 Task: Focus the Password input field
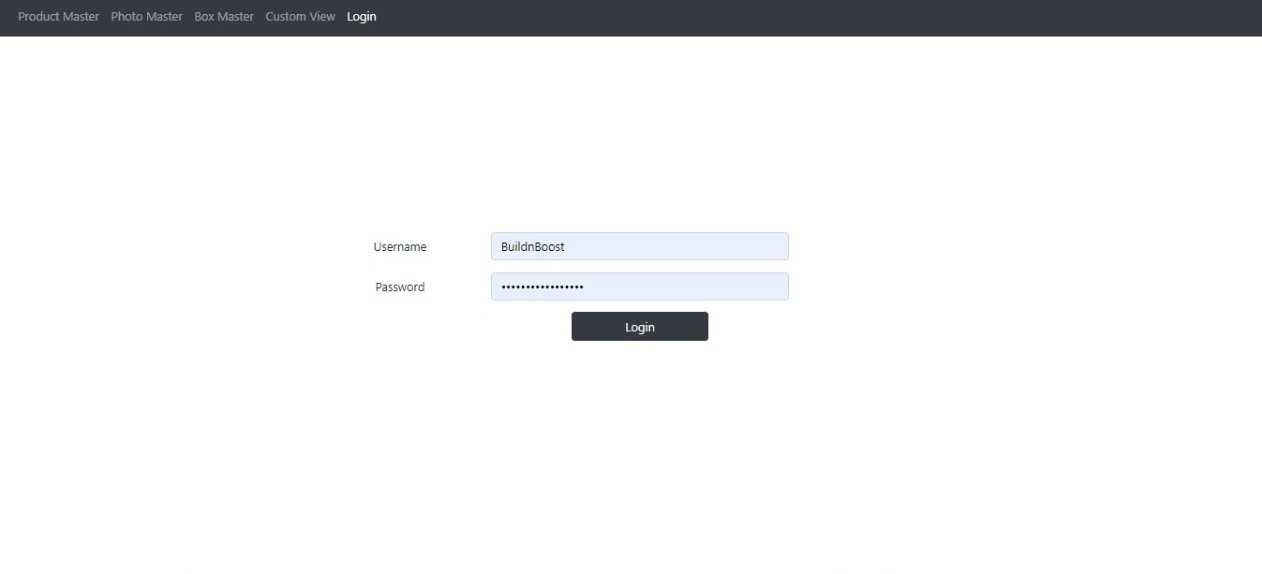(x=640, y=287)
